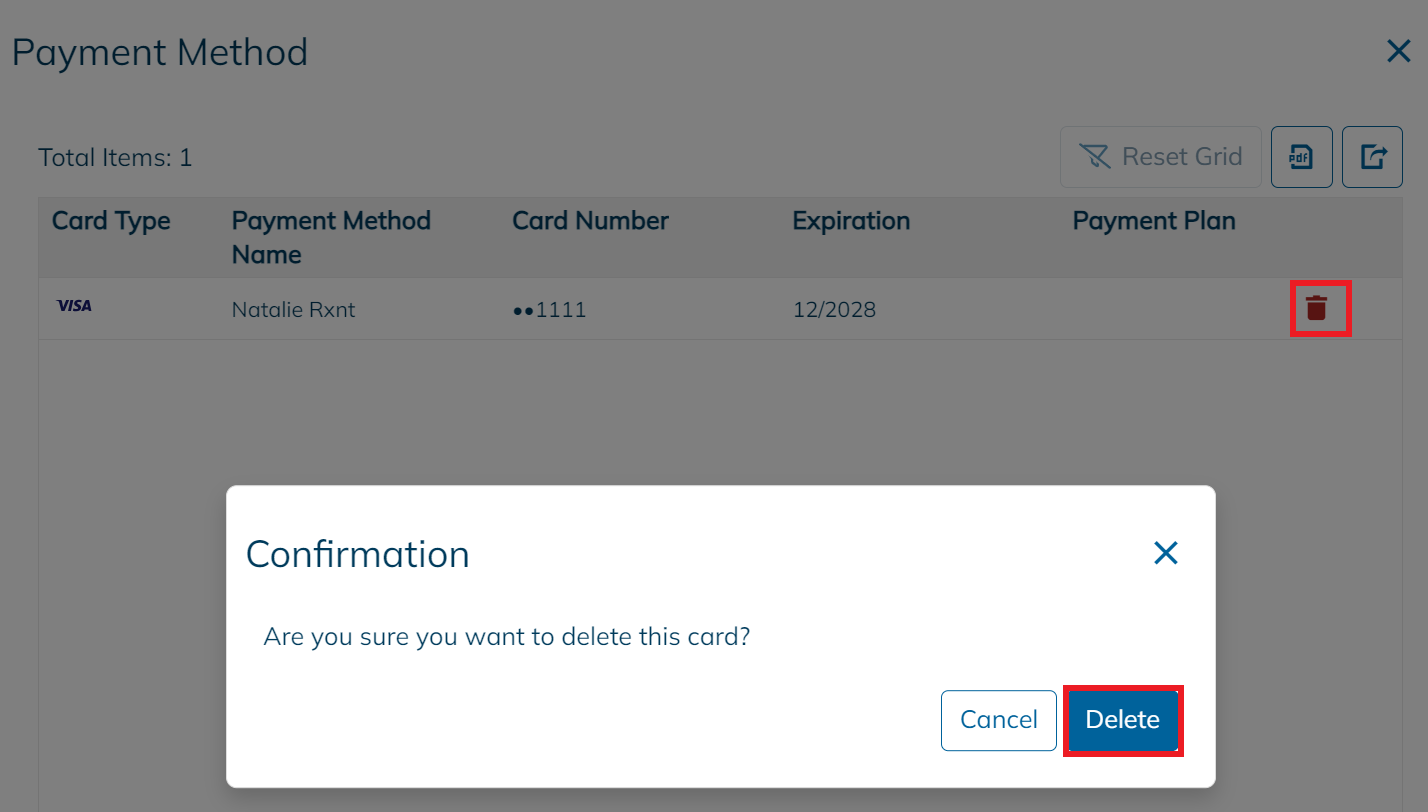Click the Reset Grid button label
The height and width of the screenshot is (812, 1428).
(1182, 157)
